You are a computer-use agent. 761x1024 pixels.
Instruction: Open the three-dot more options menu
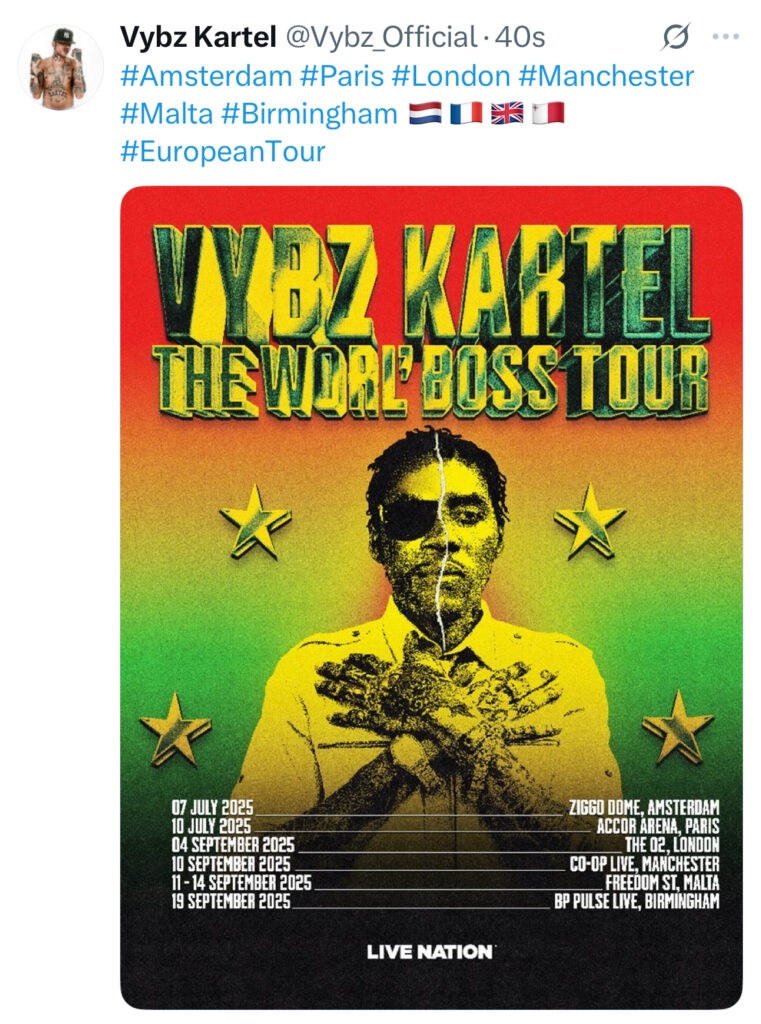726,37
